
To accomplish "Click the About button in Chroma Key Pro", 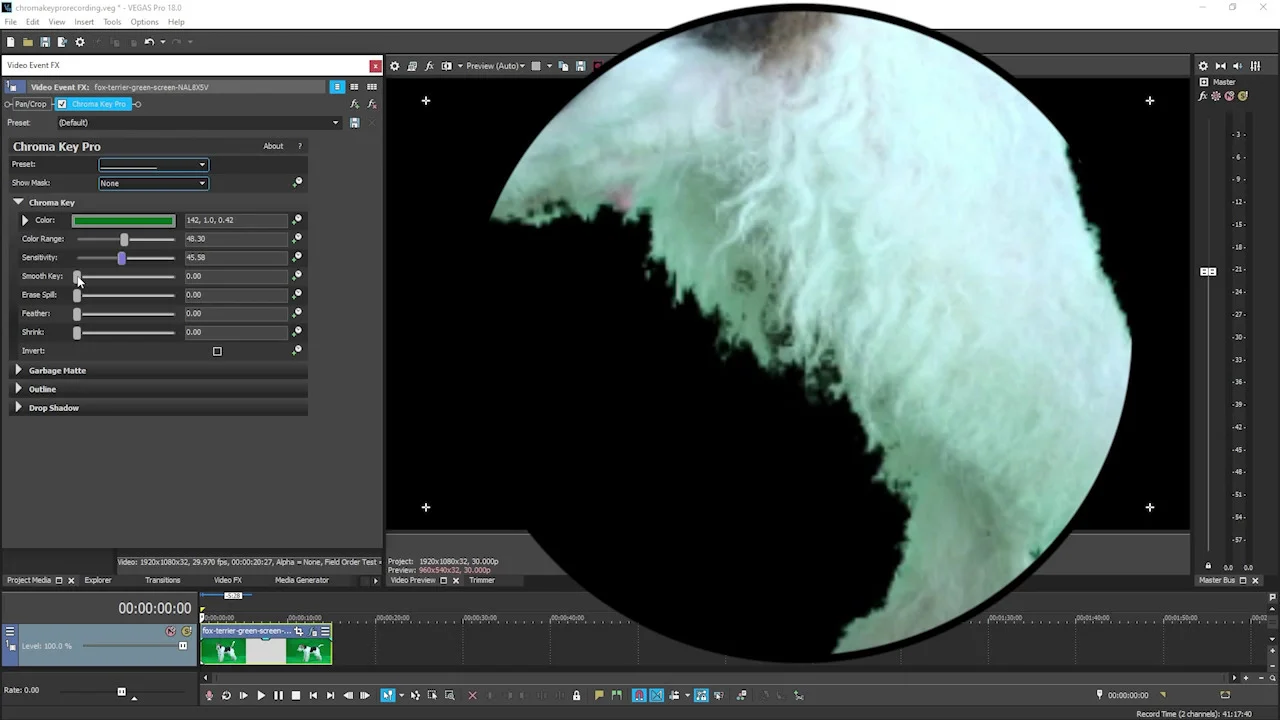I will click(273, 146).
